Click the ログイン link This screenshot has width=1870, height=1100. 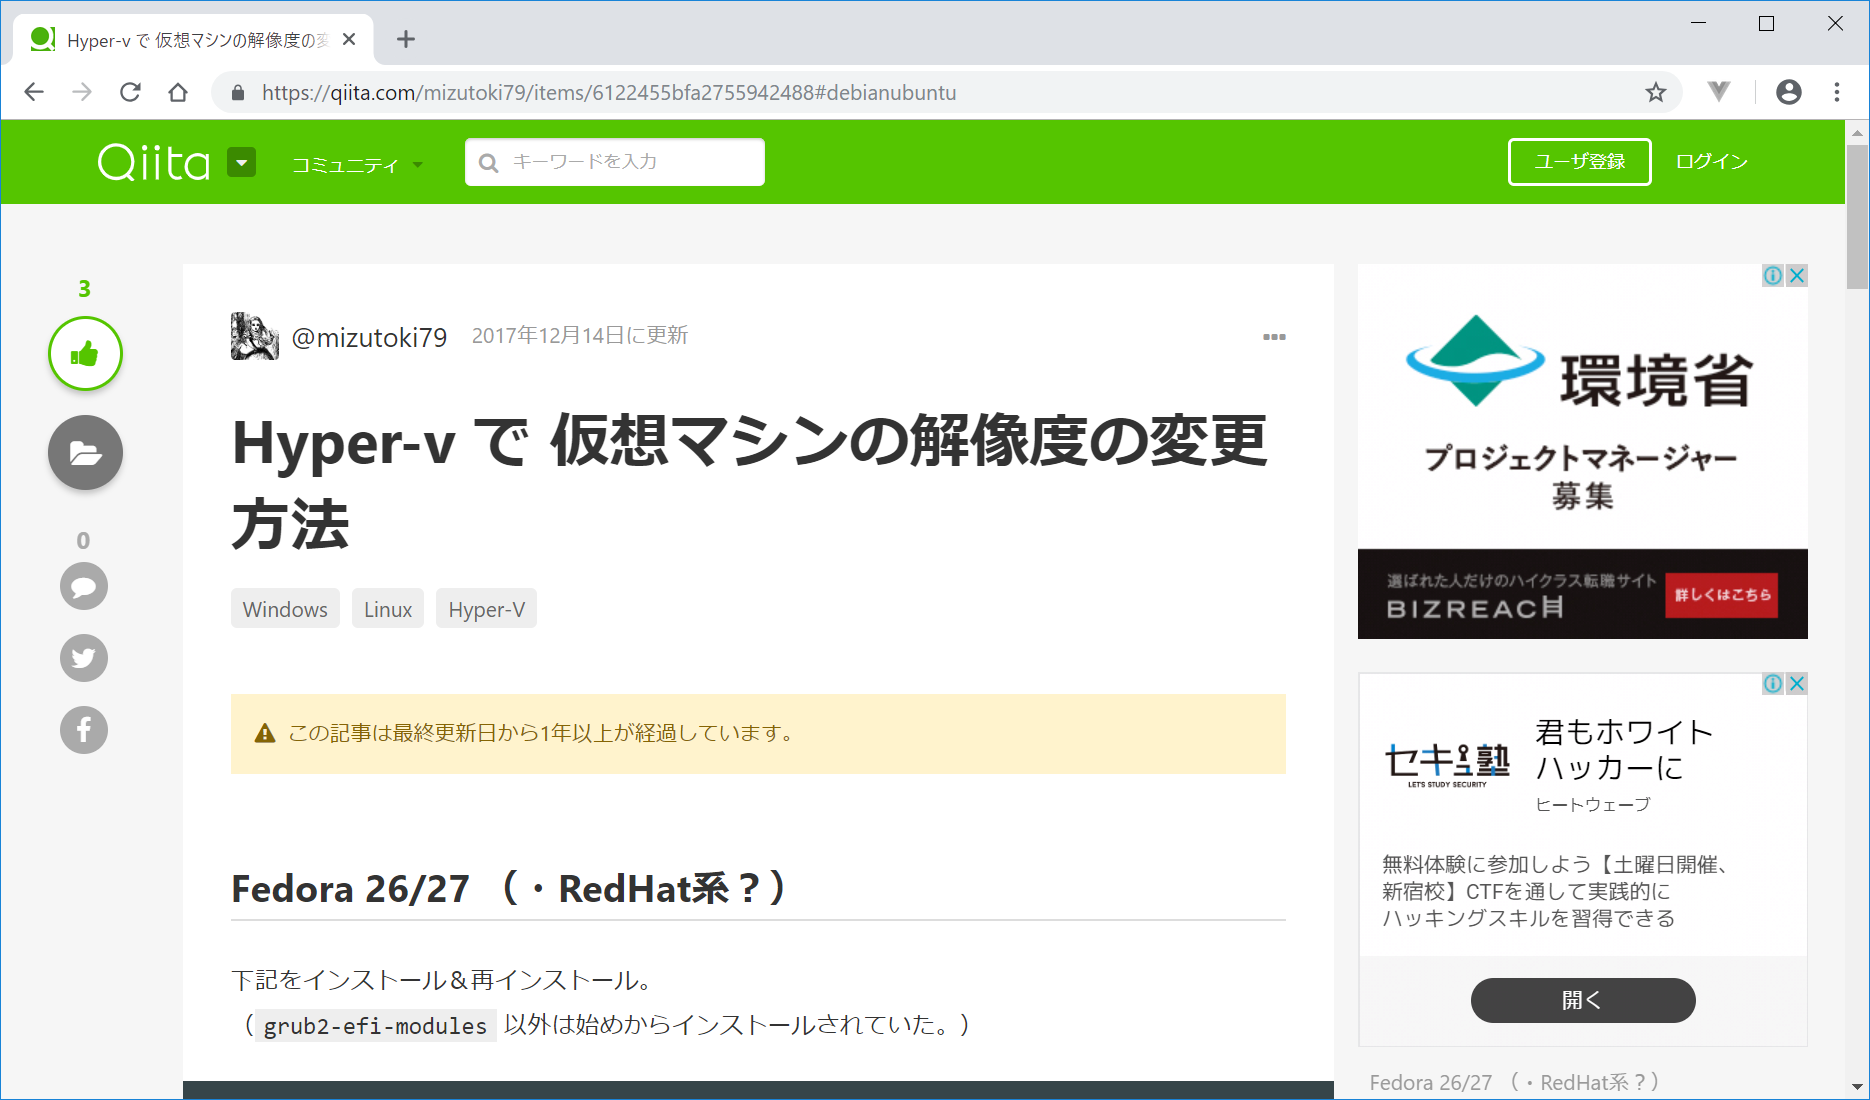pos(1711,162)
